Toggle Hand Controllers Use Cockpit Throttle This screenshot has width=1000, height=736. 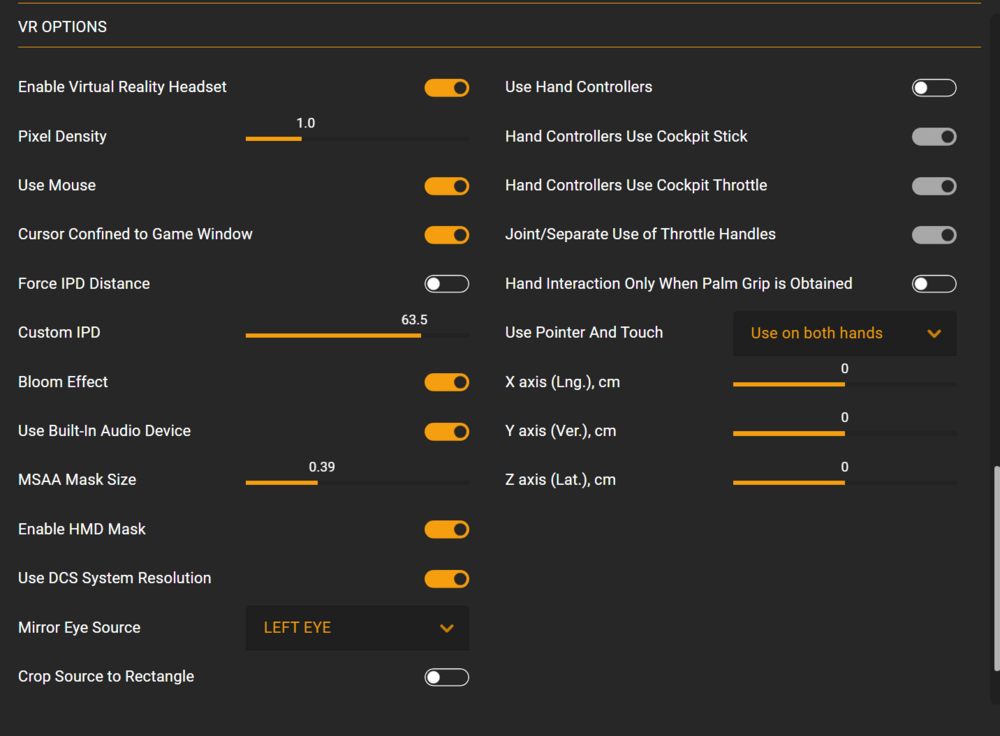point(934,186)
